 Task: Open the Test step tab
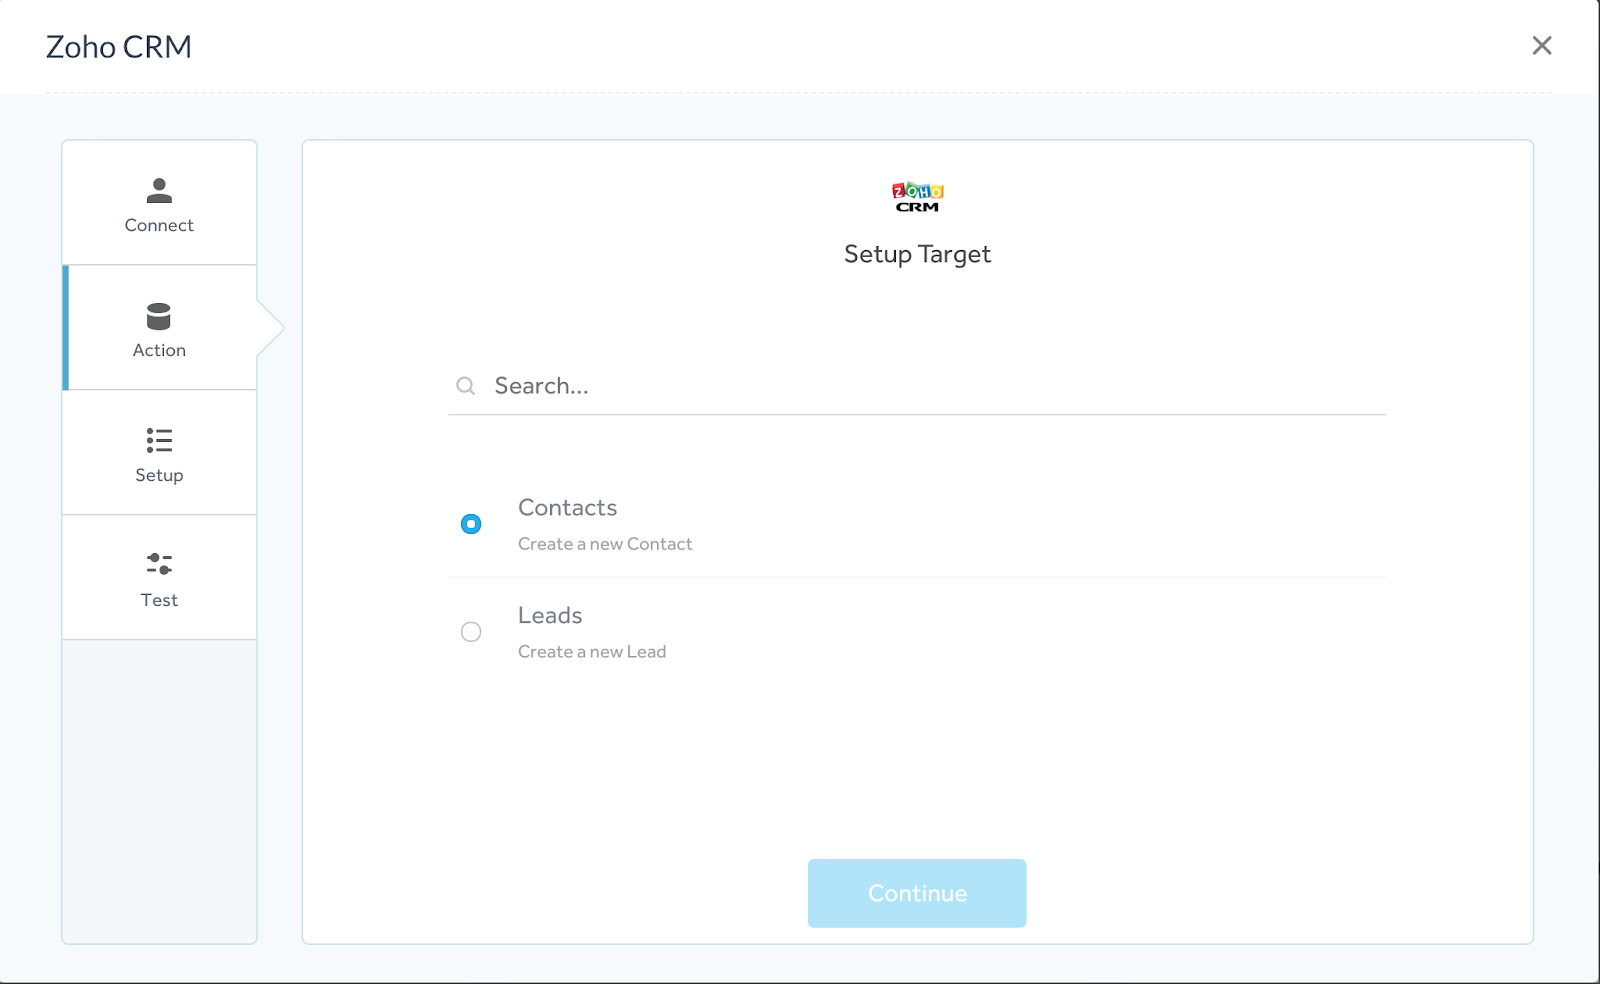click(159, 578)
